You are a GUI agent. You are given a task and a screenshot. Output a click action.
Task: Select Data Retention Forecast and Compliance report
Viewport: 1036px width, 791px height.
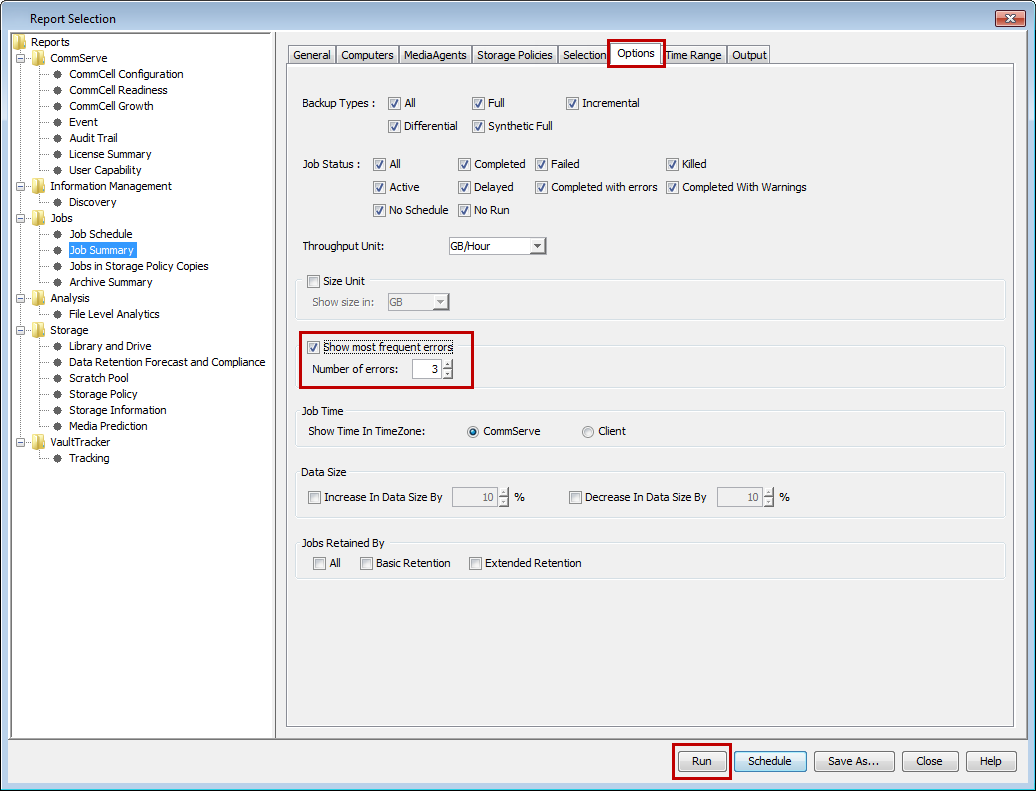[167, 362]
